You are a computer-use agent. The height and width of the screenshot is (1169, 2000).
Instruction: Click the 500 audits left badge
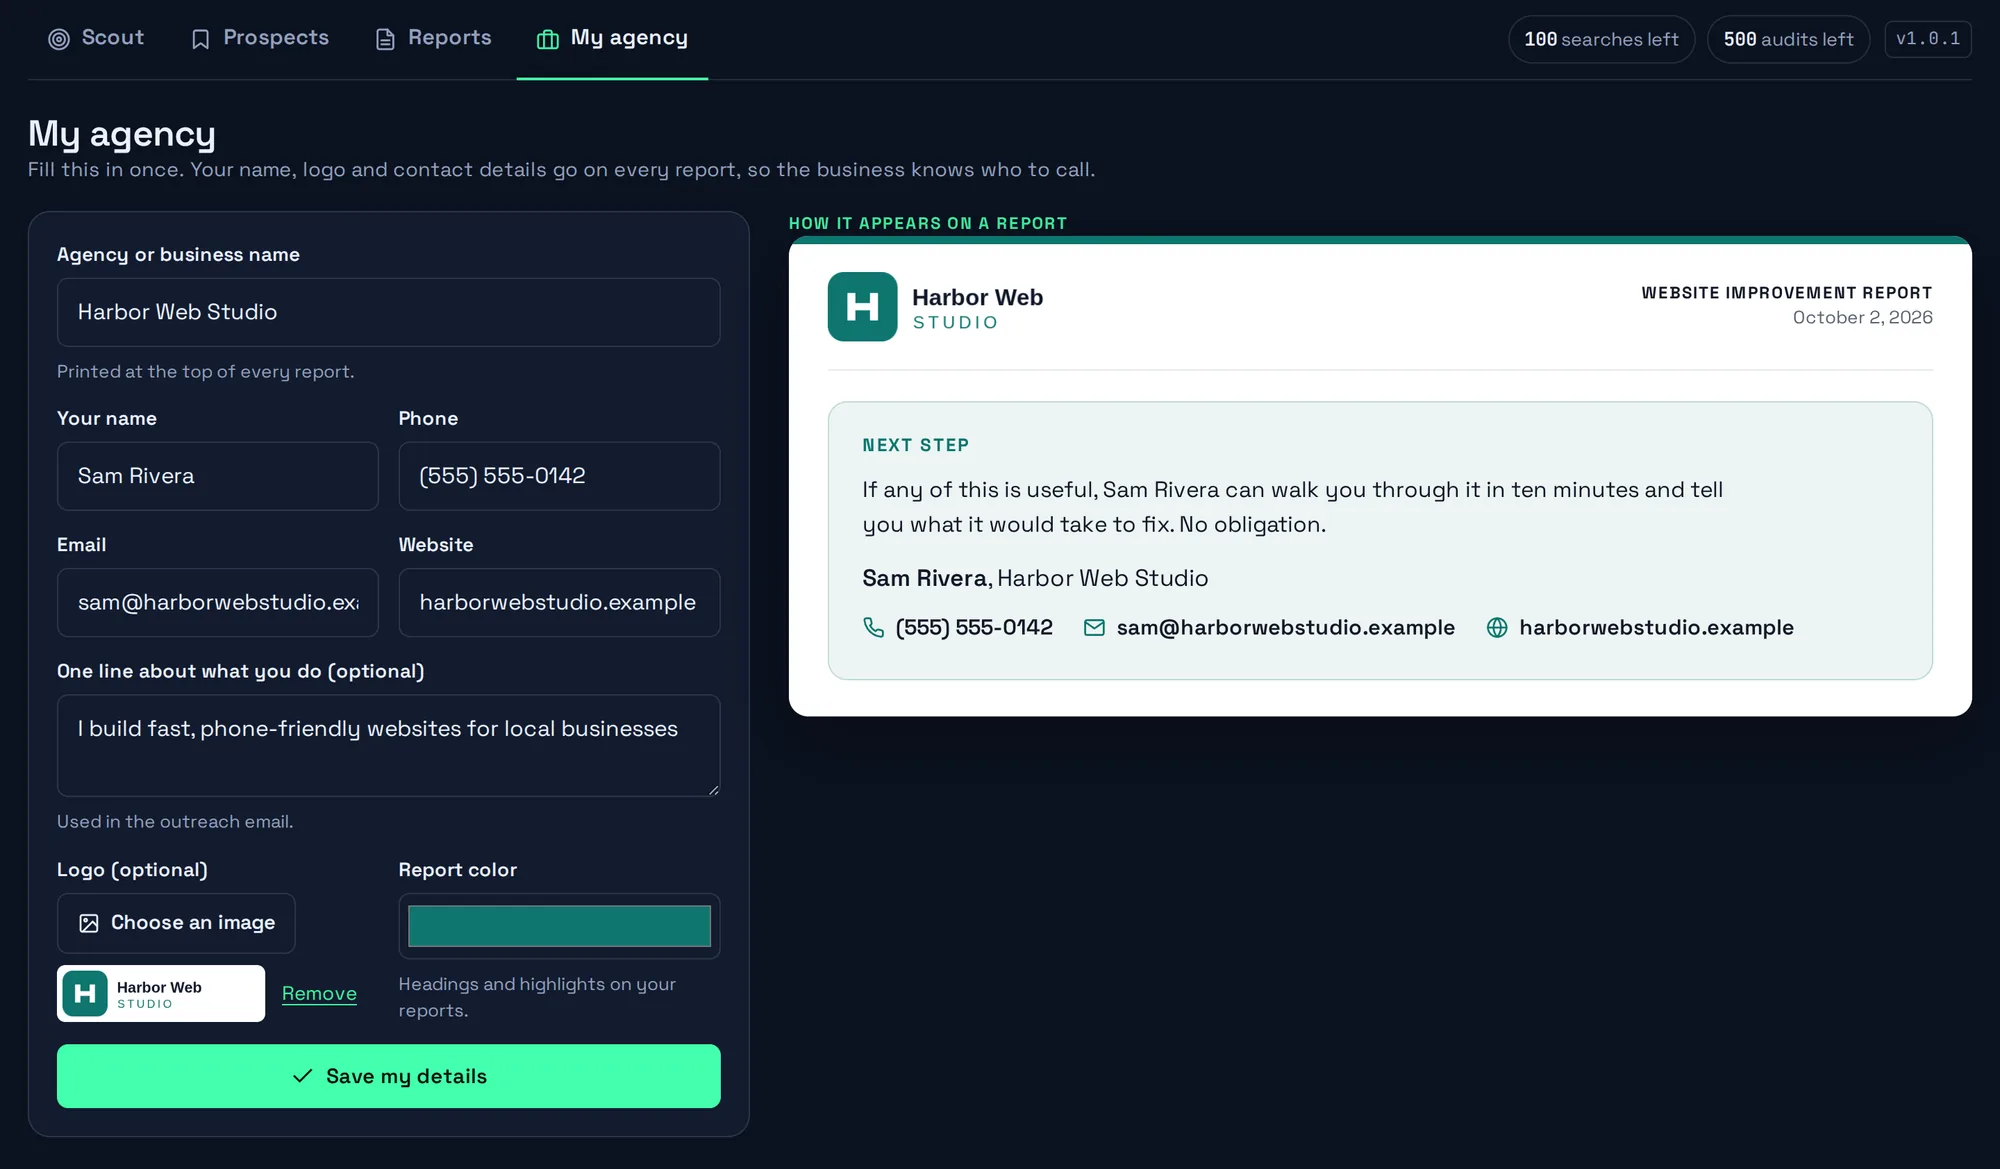point(1788,39)
